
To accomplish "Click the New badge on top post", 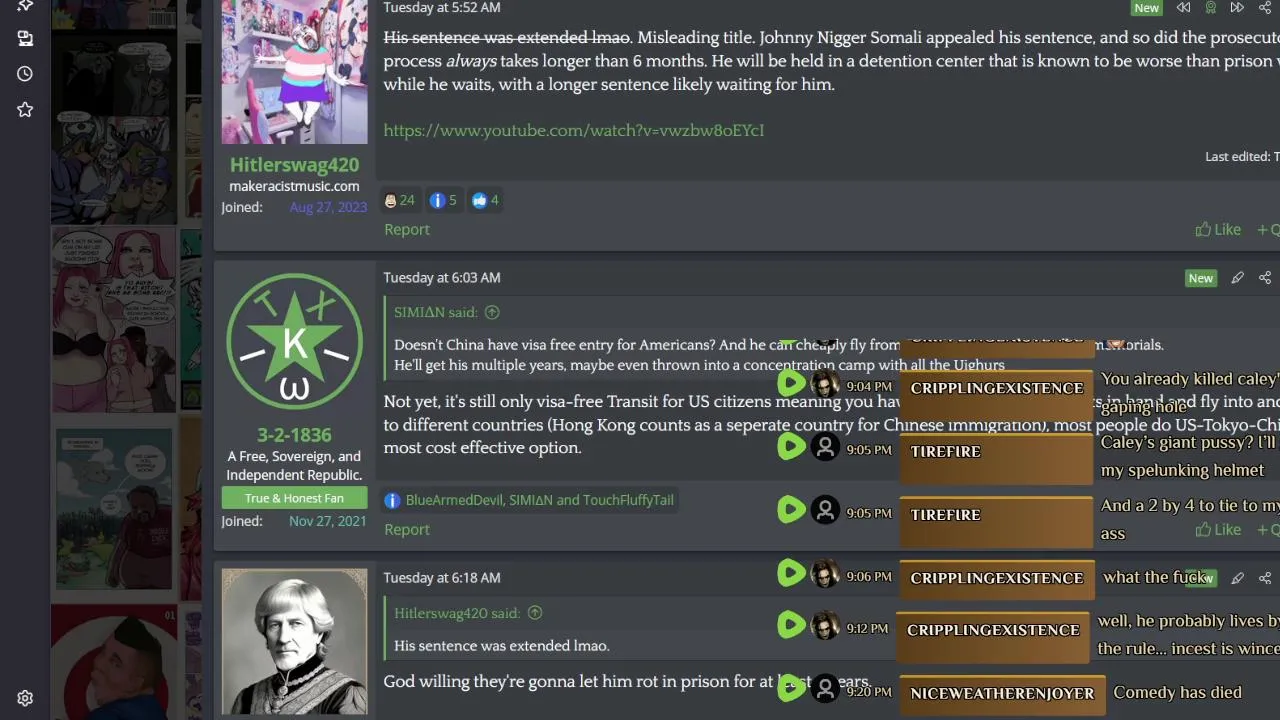I will tap(1147, 8).
